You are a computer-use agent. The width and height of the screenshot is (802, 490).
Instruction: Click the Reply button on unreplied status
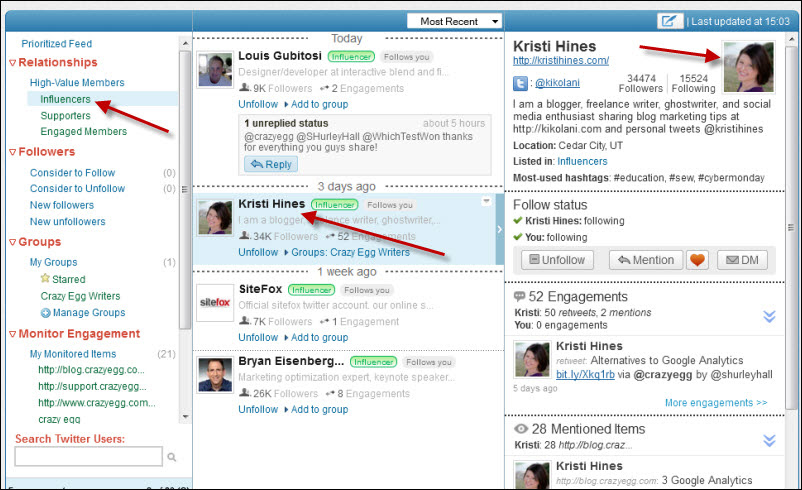pyautogui.click(x=271, y=164)
